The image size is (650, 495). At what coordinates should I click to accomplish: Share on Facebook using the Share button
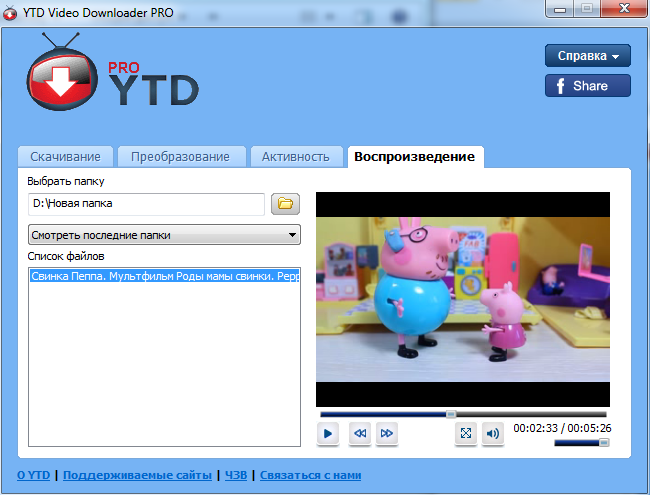coord(588,86)
